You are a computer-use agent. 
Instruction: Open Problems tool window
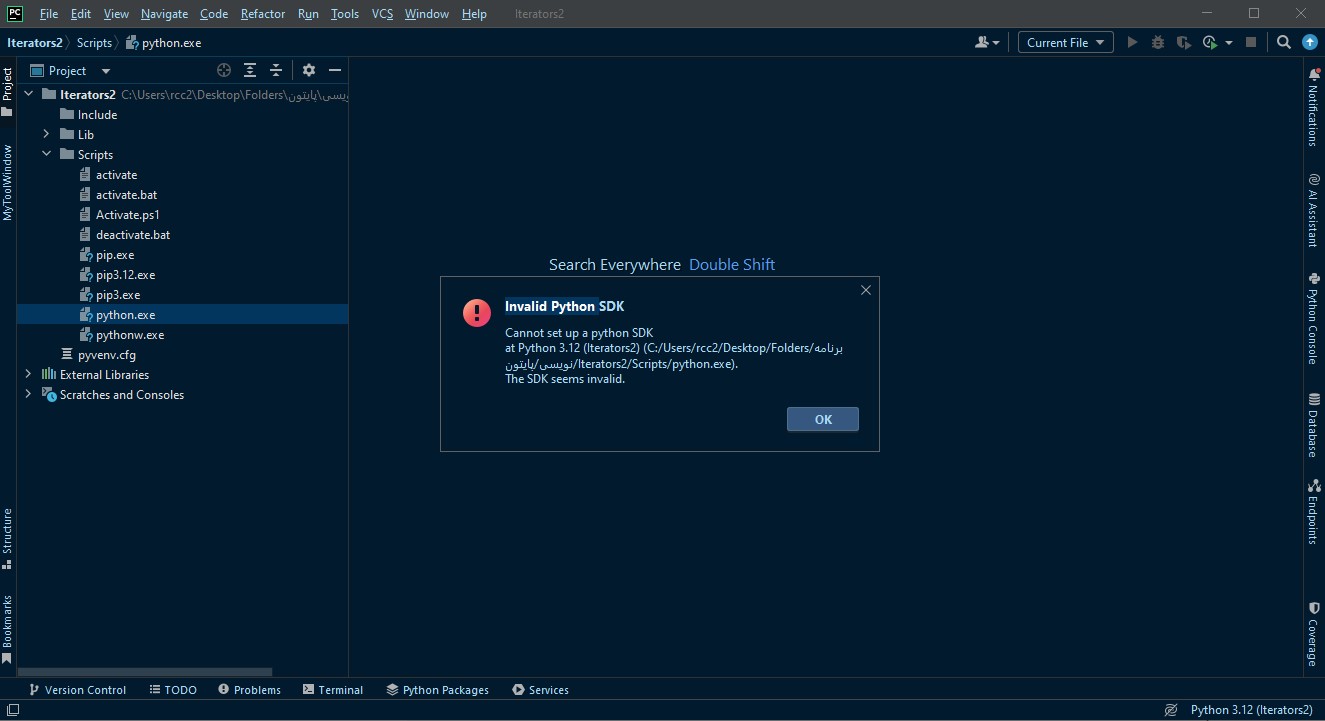point(249,689)
